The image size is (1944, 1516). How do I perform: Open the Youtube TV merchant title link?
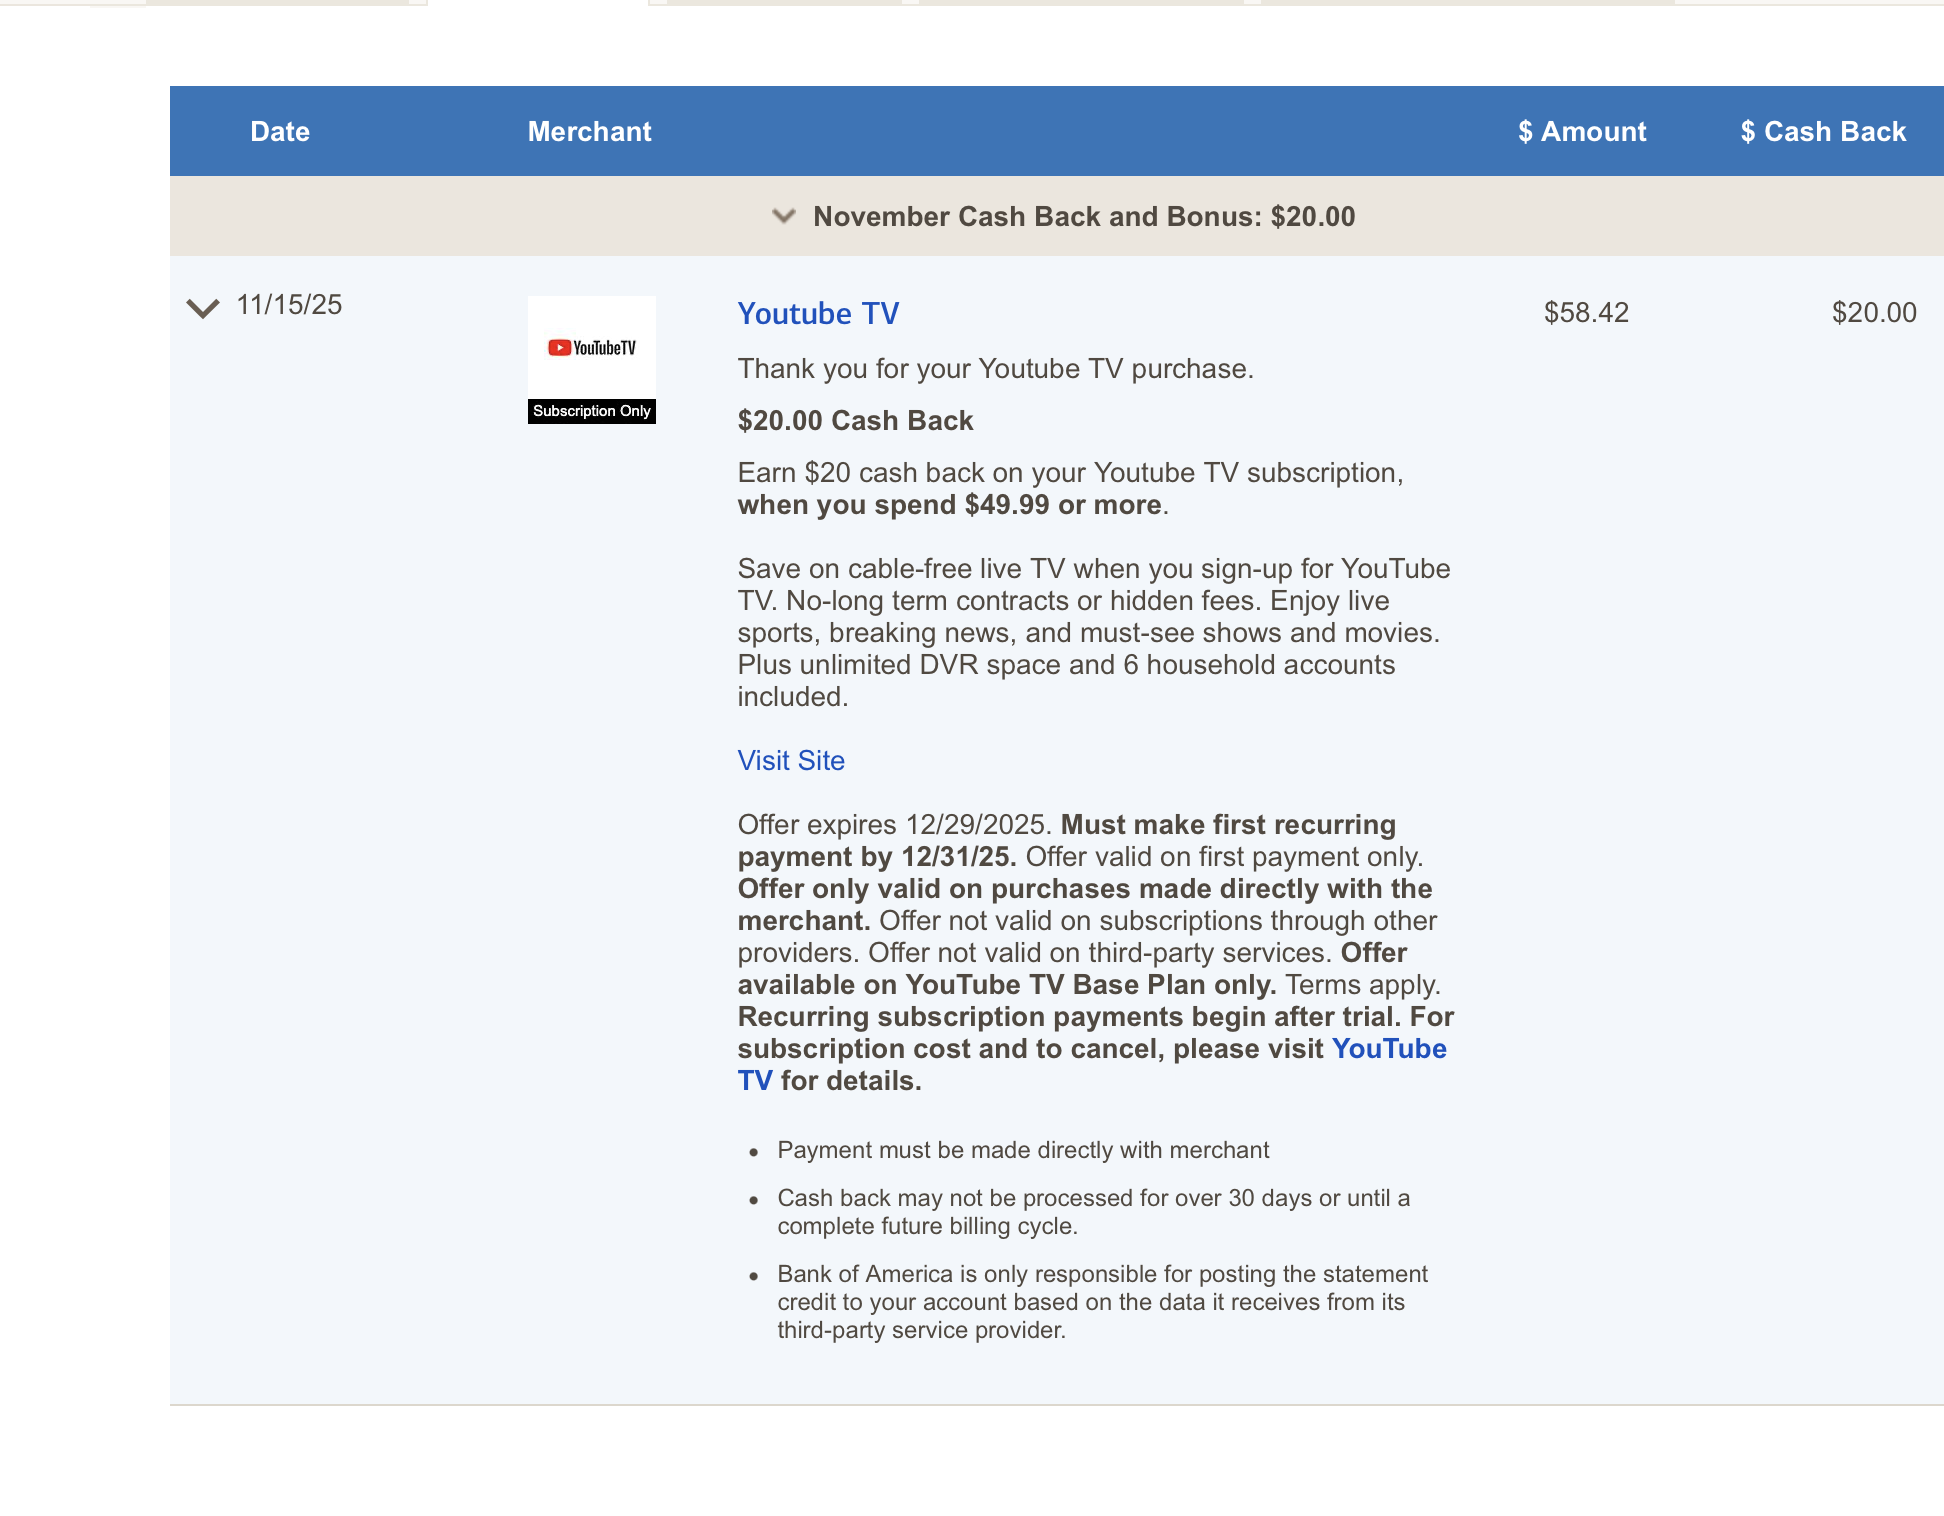pos(818,314)
